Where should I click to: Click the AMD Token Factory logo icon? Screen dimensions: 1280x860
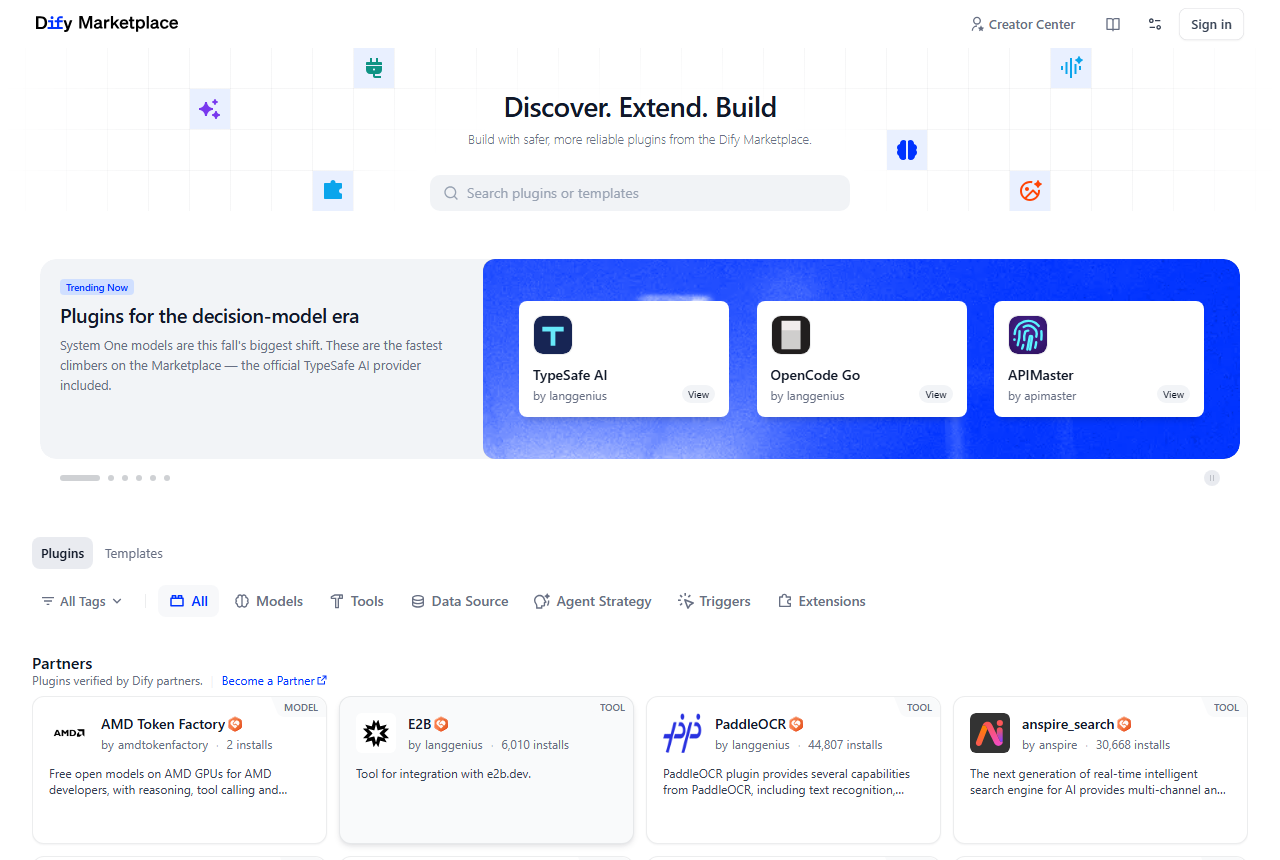point(69,734)
